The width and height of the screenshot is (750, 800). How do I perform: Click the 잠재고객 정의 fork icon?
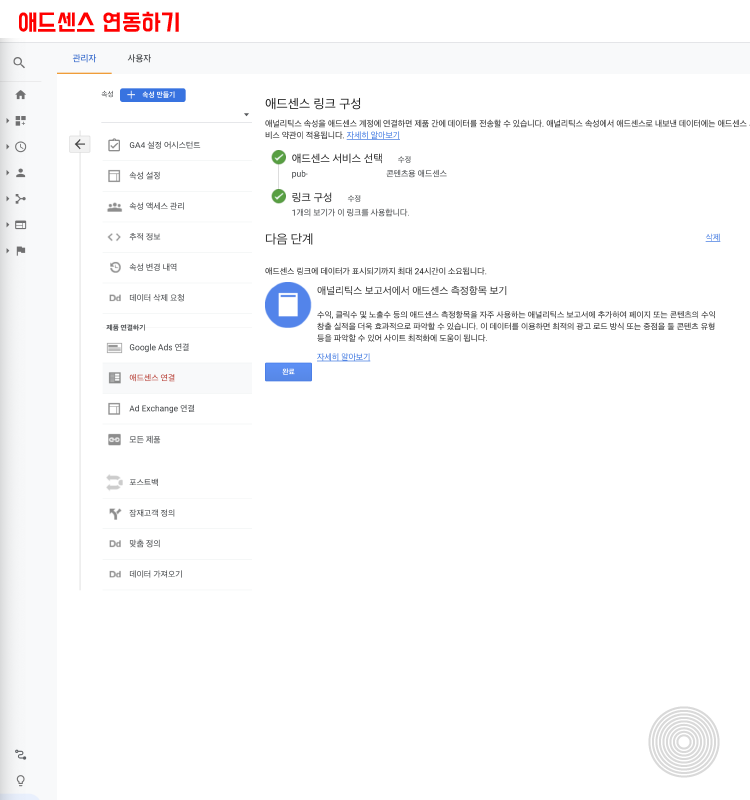tap(115, 514)
